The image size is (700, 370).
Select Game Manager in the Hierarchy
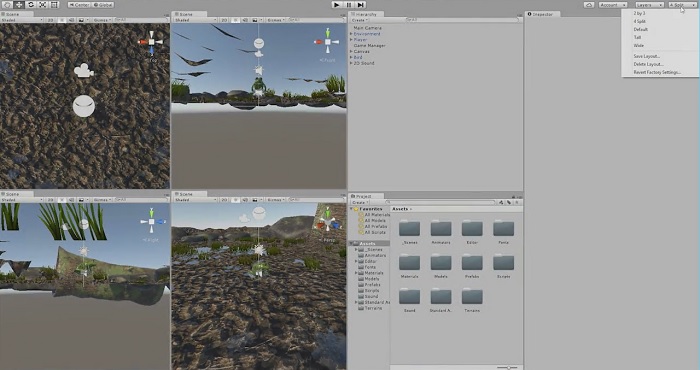pyautogui.click(x=370, y=46)
